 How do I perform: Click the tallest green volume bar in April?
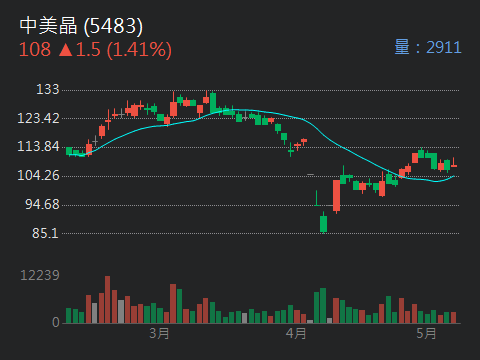[323, 305]
